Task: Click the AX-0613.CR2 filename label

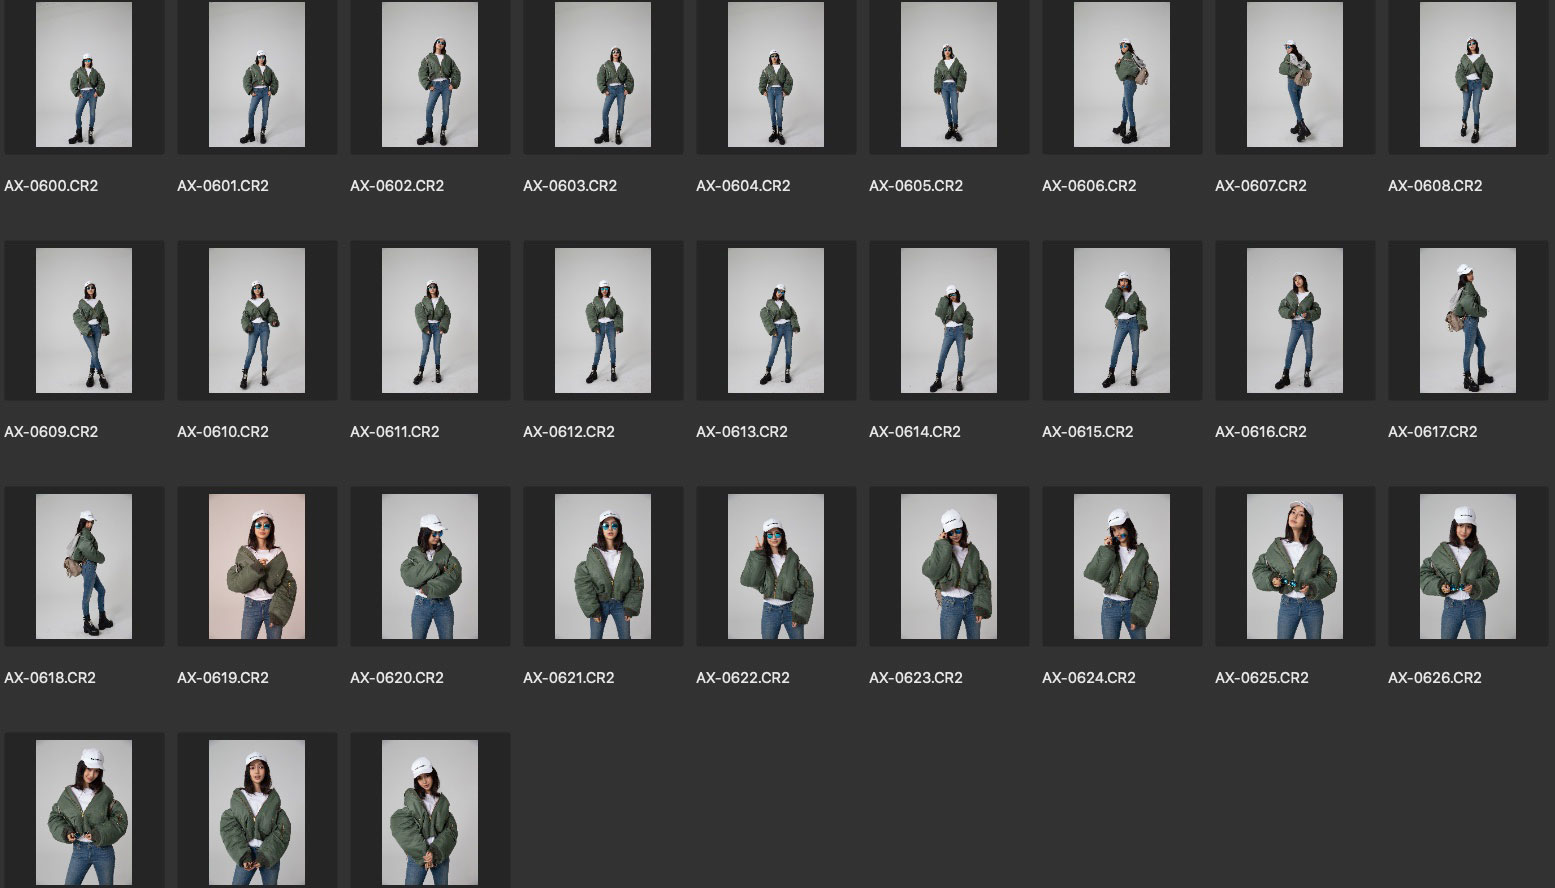Action: click(742, 432)
